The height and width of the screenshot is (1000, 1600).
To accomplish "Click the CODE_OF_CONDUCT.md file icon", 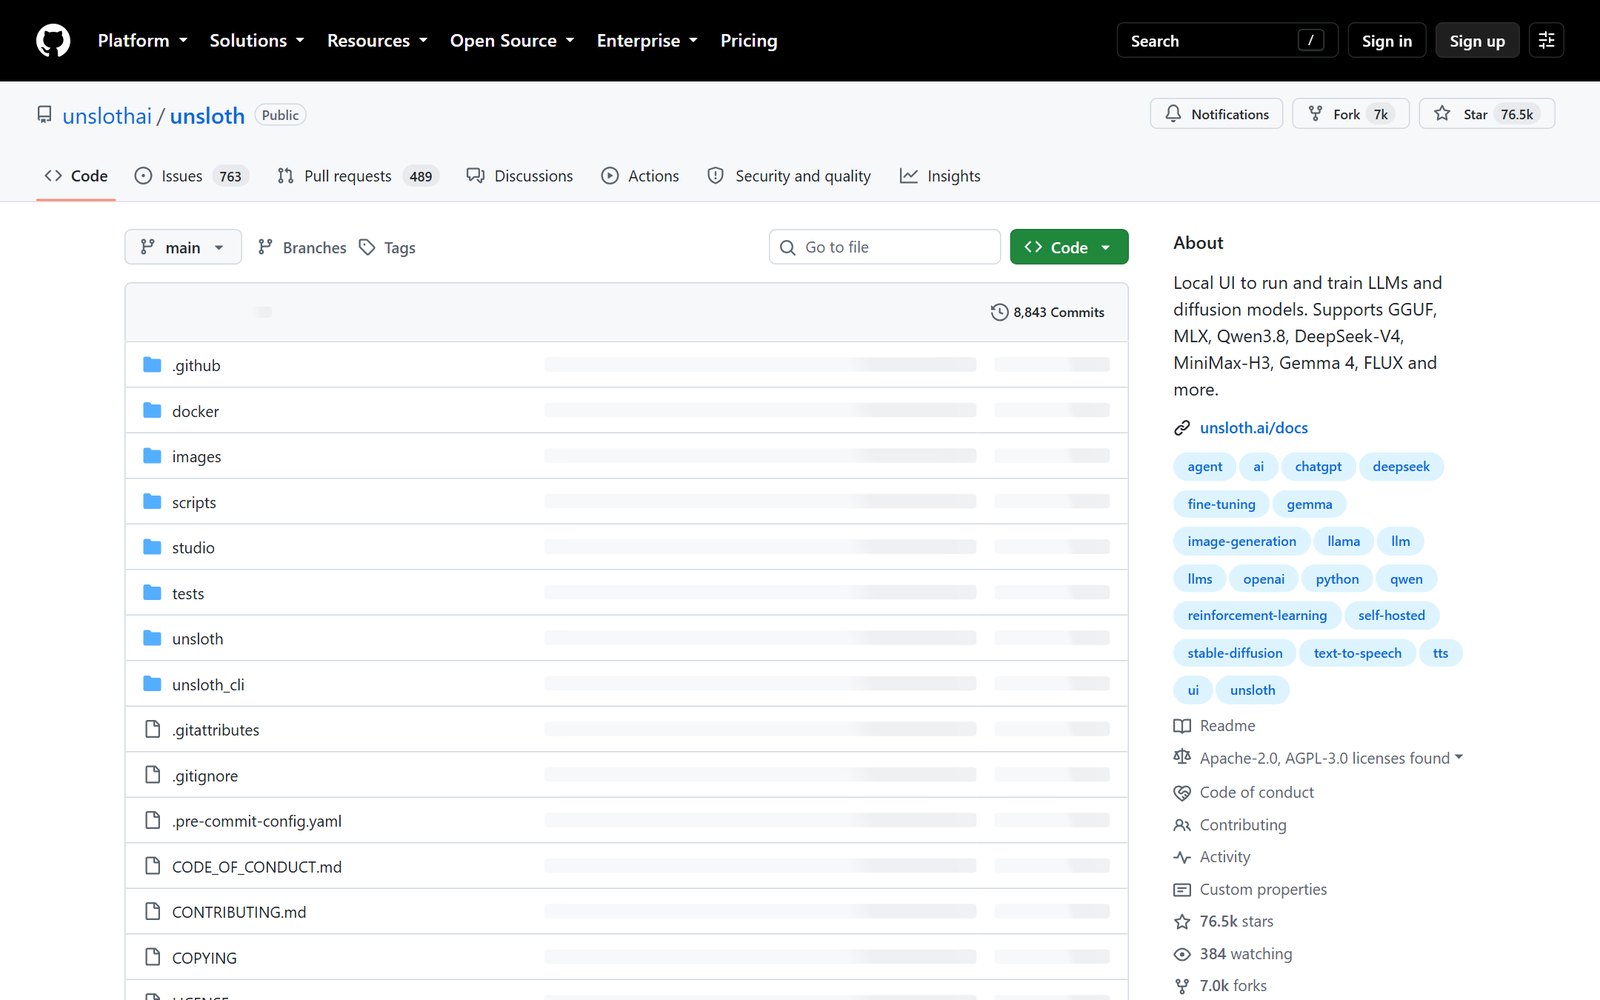I will click(x=152, y=866).
